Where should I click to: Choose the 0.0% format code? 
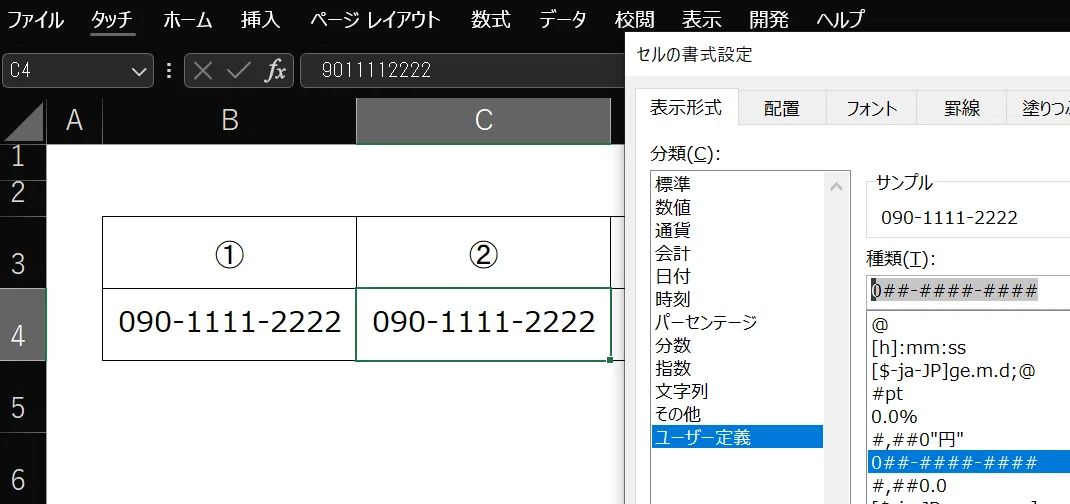click(969, 417)
